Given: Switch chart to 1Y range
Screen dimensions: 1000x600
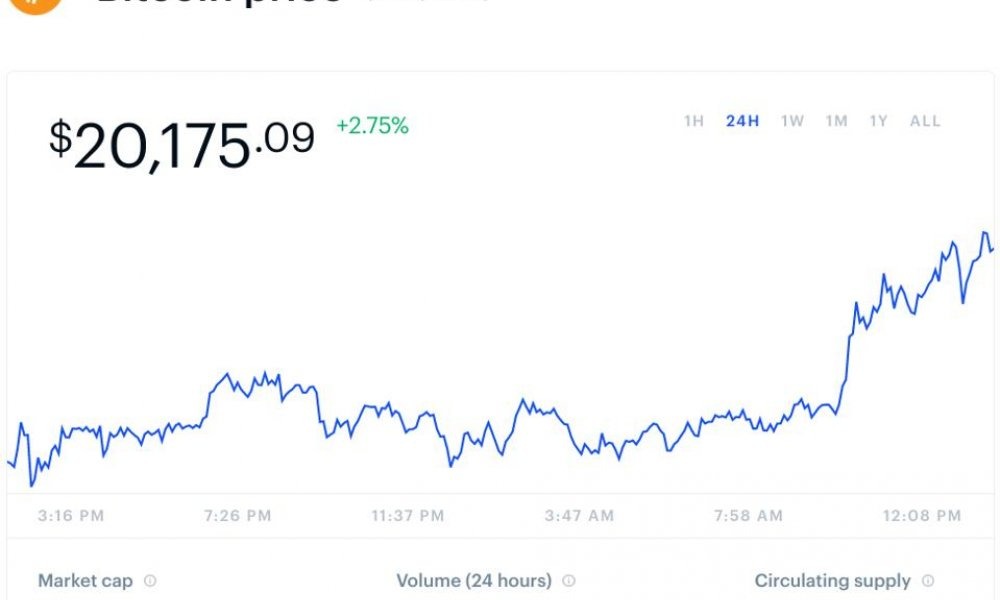Looking at the screenshot, I should 878,121.
